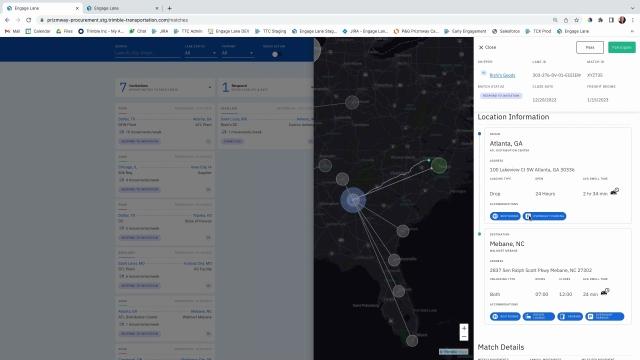Image resolution: width=640 pixels, height=360 pixels.
Task: Open the Dallas, TX invitation card
Action: [164, 125]
